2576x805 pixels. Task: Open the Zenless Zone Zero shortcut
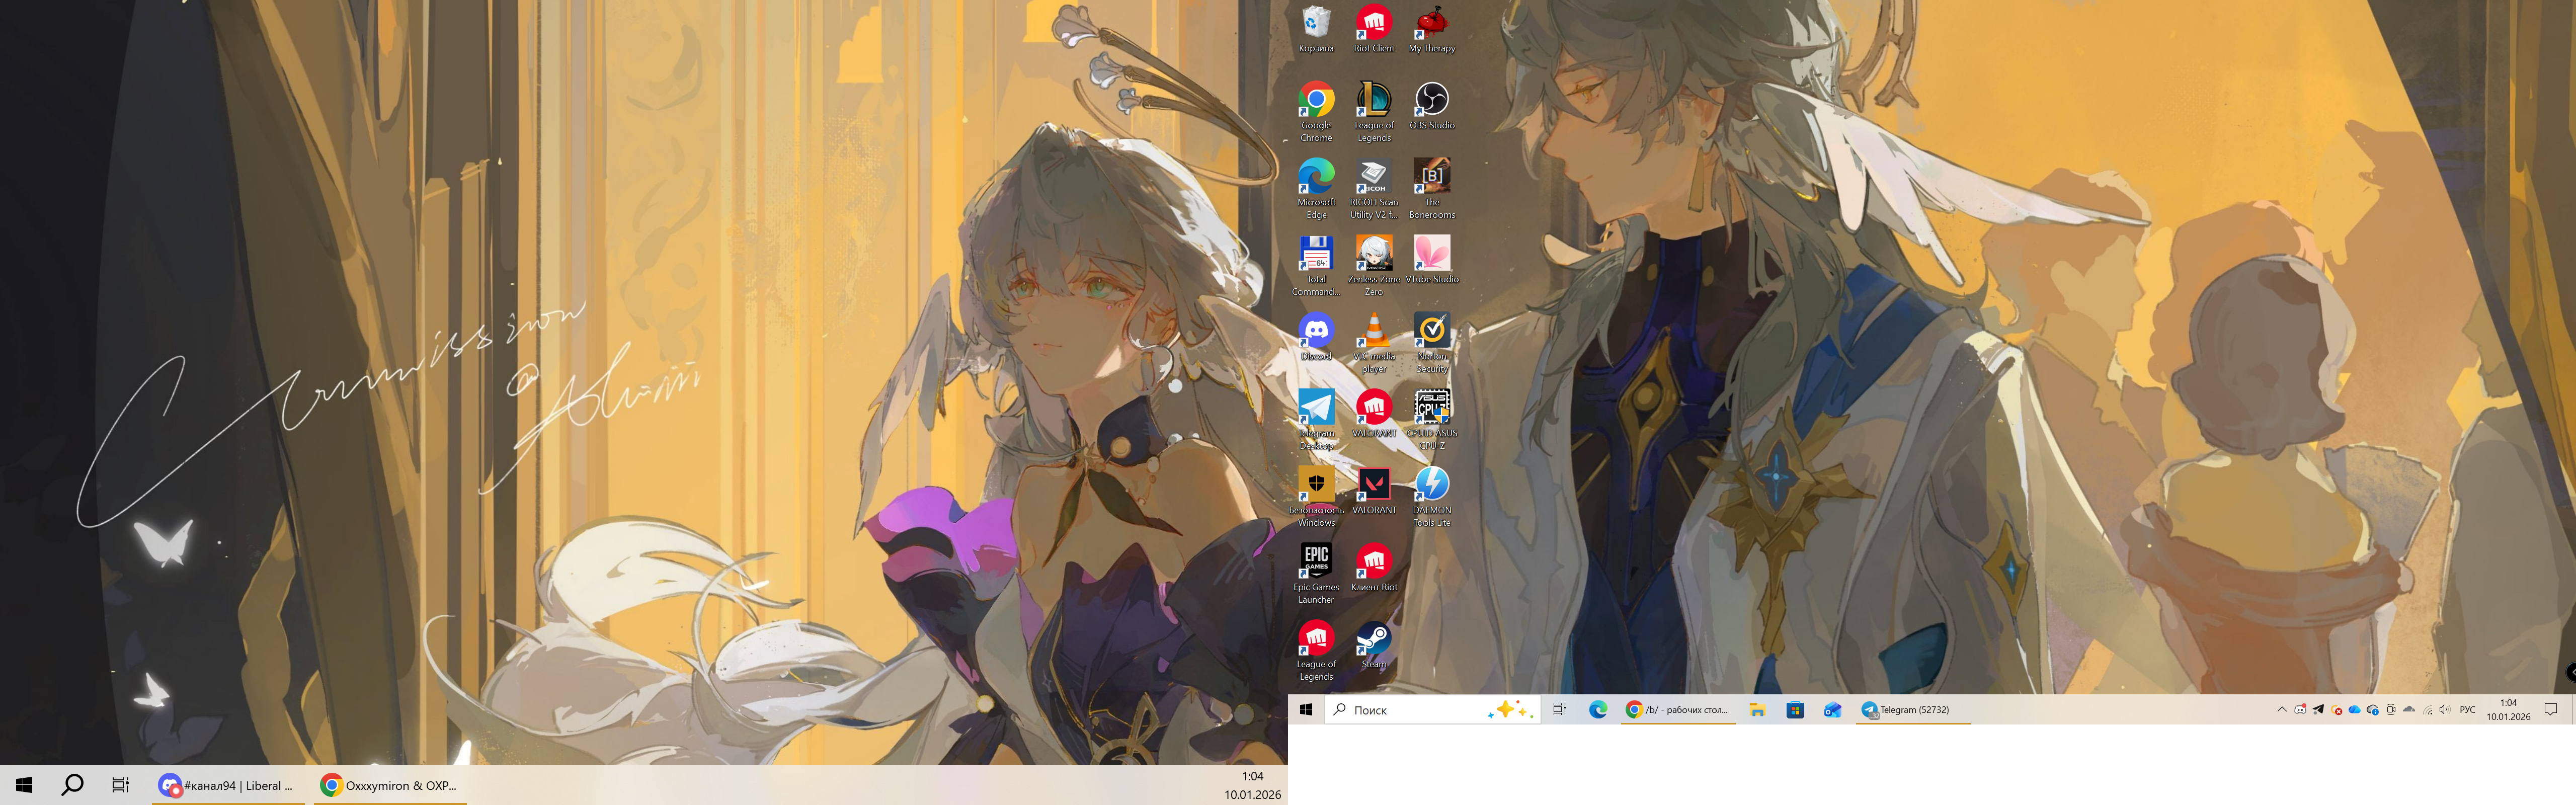(1373, 254)
